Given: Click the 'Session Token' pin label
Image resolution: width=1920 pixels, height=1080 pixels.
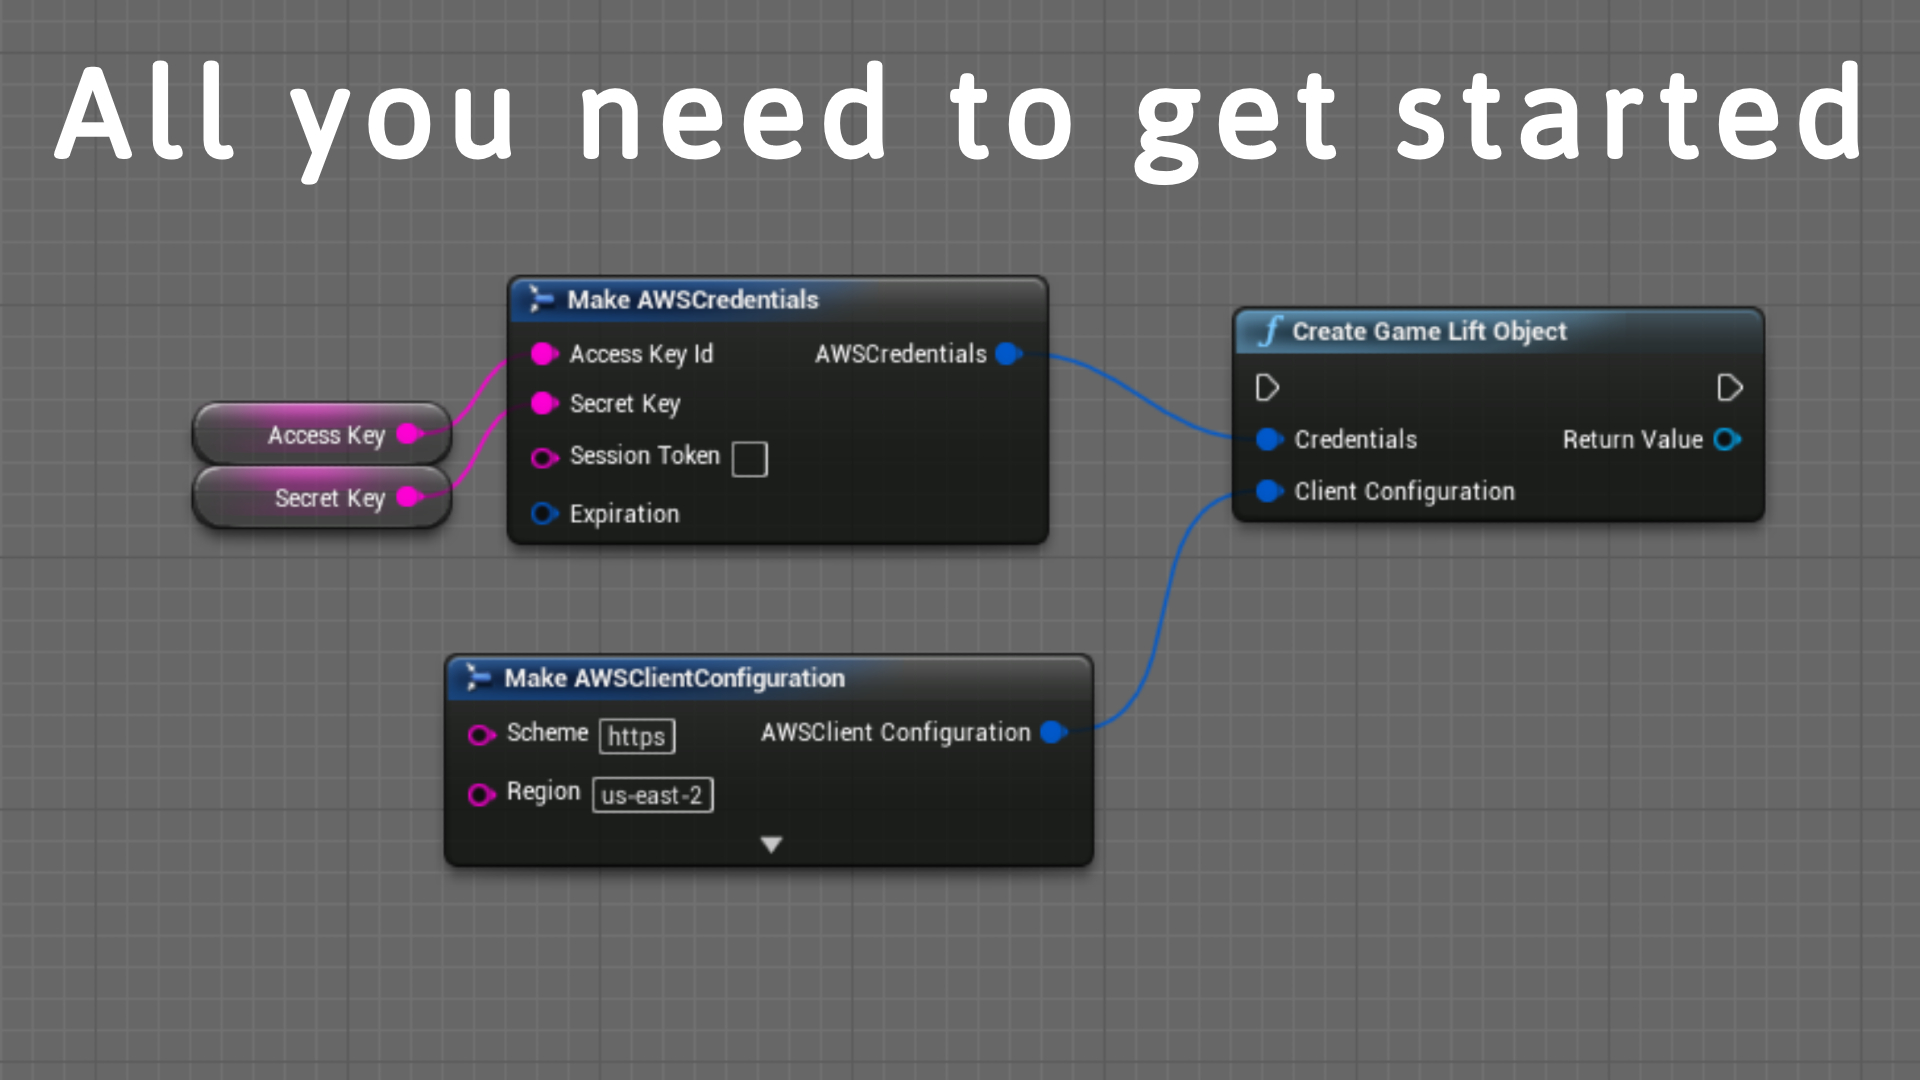Looking at the screenshot, I should coord(644,455).
